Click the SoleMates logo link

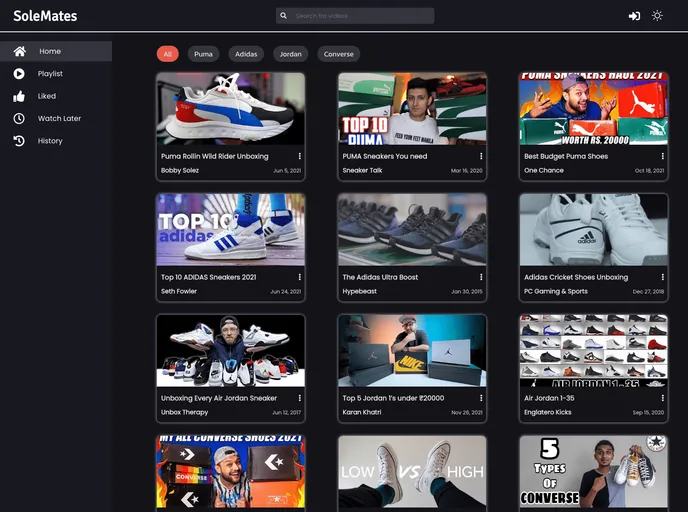pyautogui.click(x=45, y=16)
